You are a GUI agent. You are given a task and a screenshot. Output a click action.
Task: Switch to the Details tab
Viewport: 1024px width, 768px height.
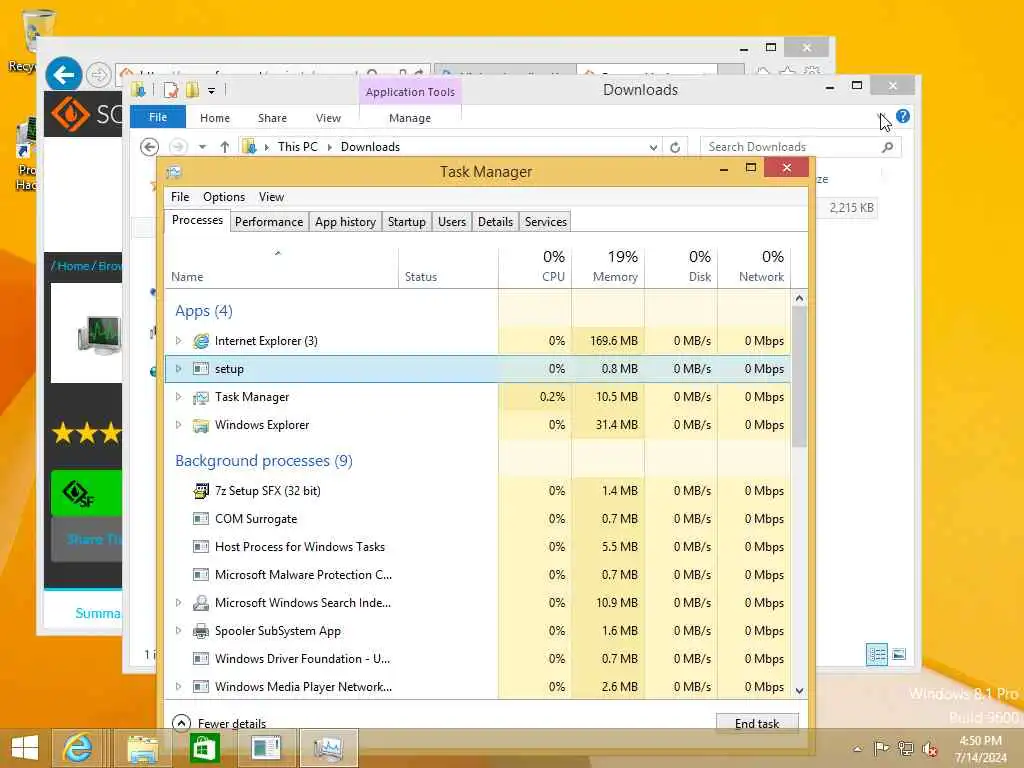(496, 222)
